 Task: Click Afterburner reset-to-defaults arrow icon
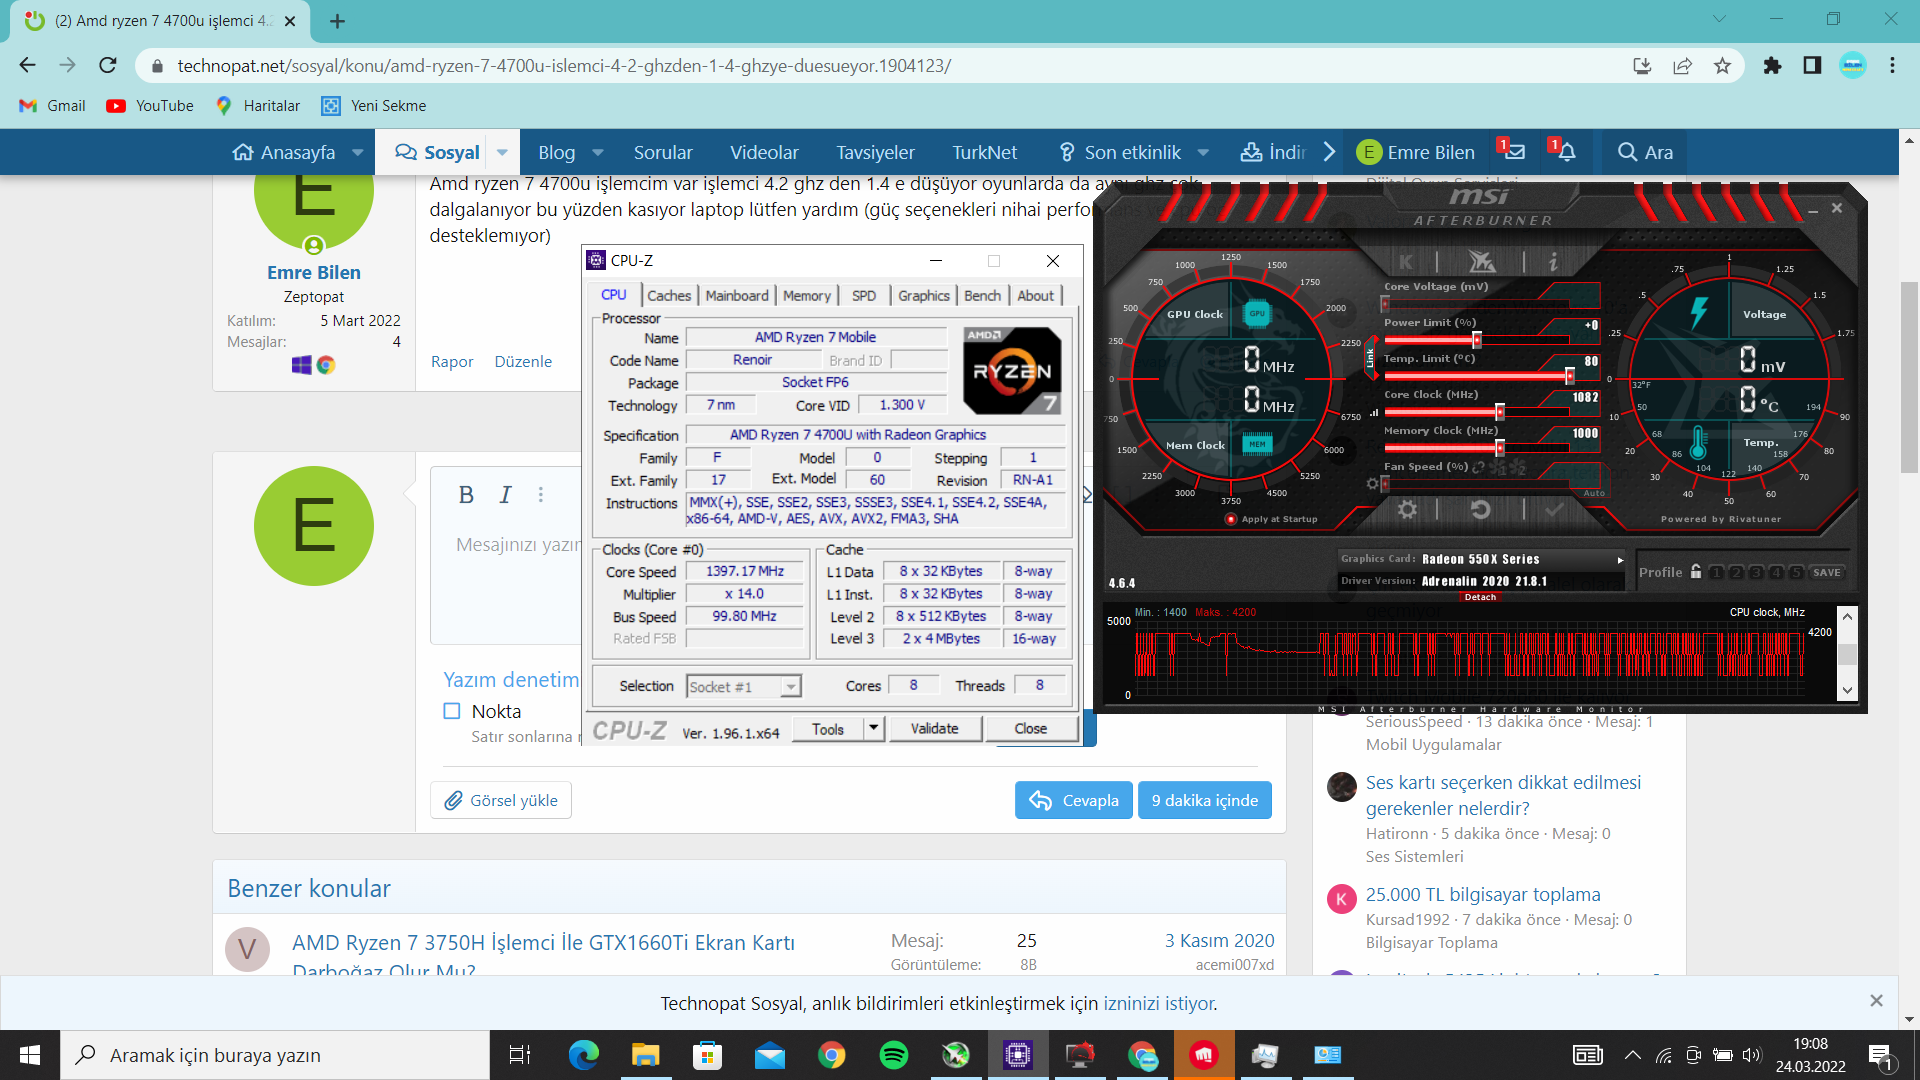1480,510
